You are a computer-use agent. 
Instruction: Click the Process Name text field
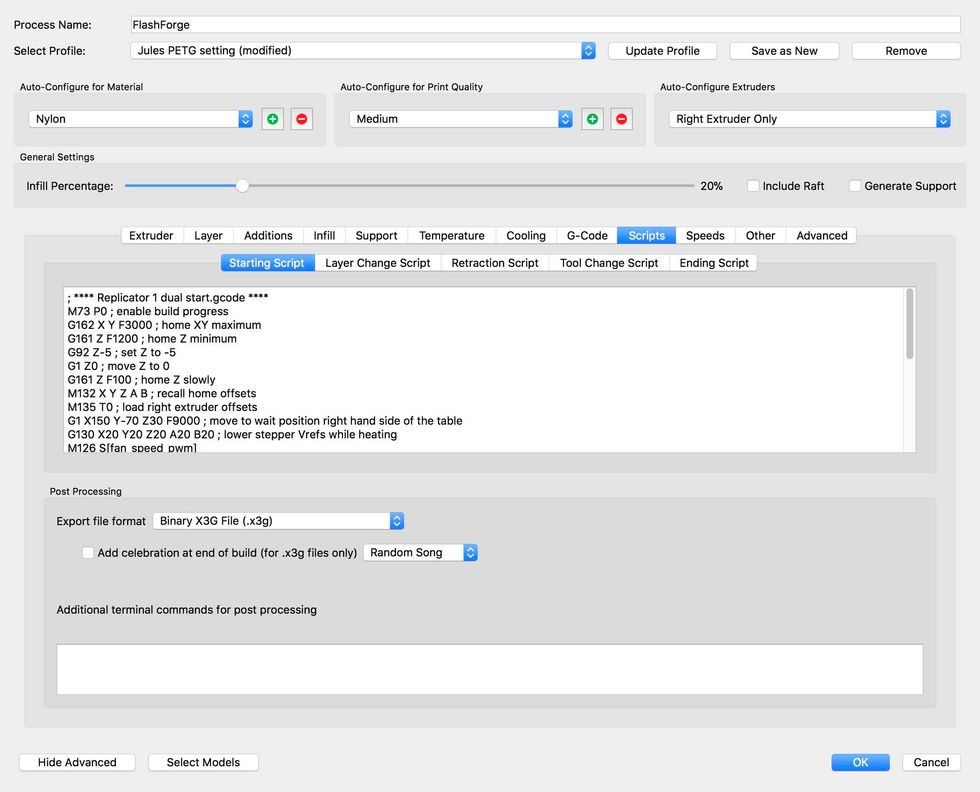545,24
